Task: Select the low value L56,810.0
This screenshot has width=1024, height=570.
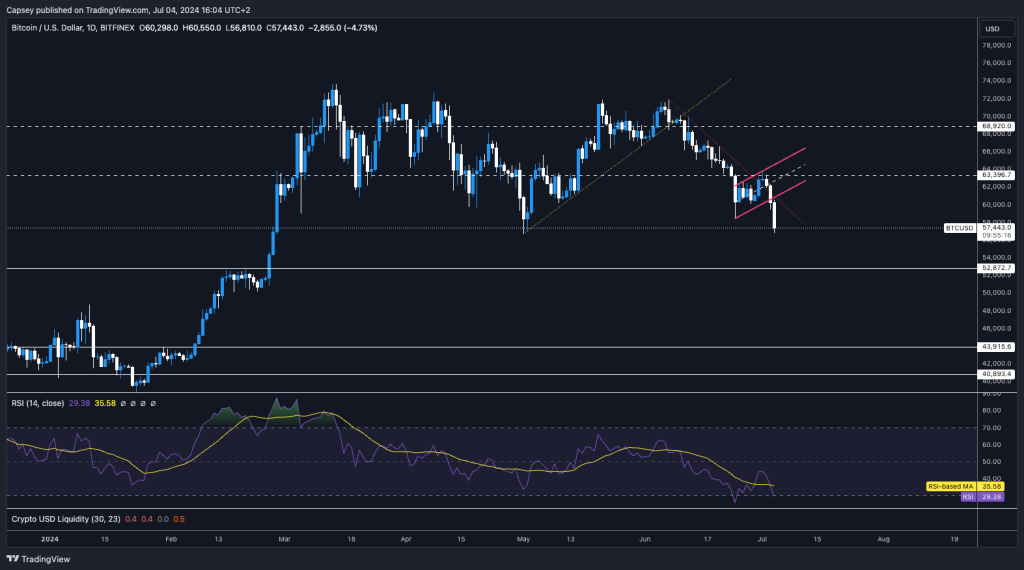Action: pyautogui.click(x=244, y=28)
